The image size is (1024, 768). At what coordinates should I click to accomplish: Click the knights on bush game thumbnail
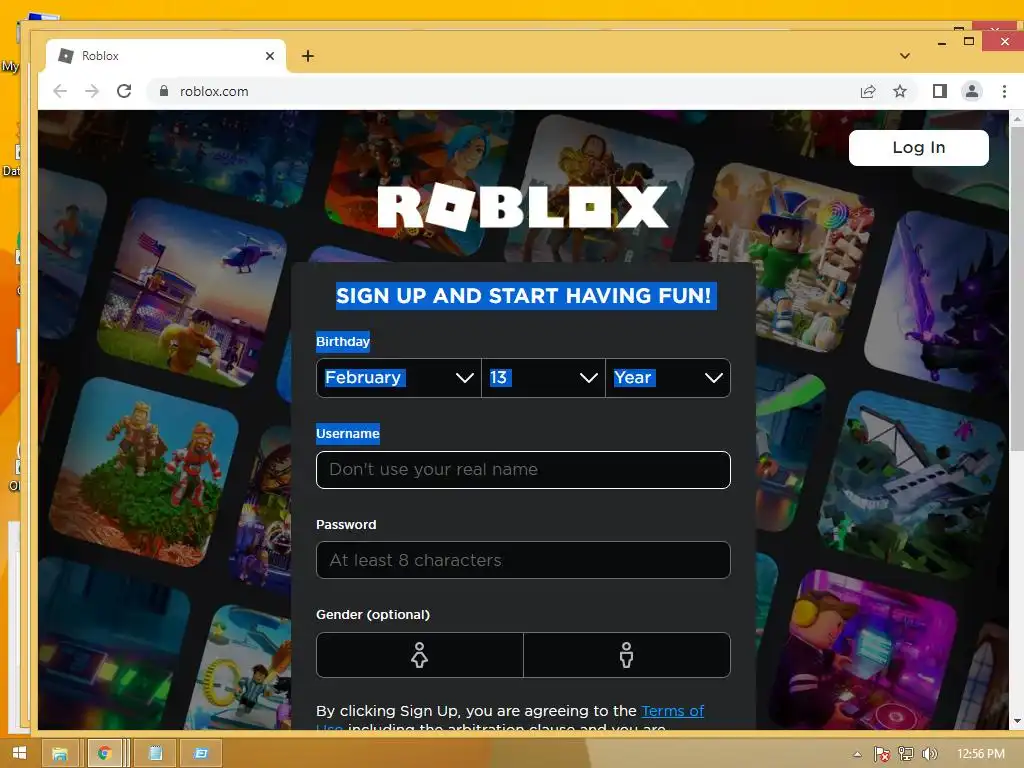point(145,472)
